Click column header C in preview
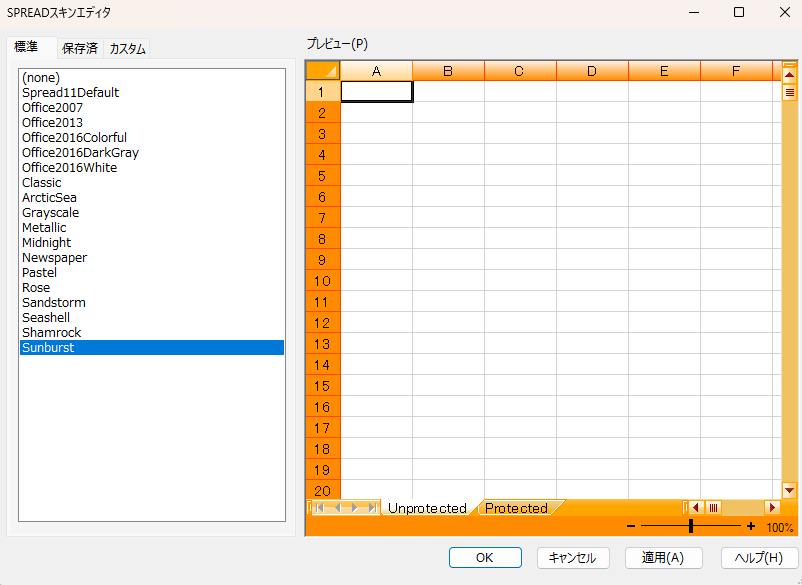802x585 pixels. (520, 71)
